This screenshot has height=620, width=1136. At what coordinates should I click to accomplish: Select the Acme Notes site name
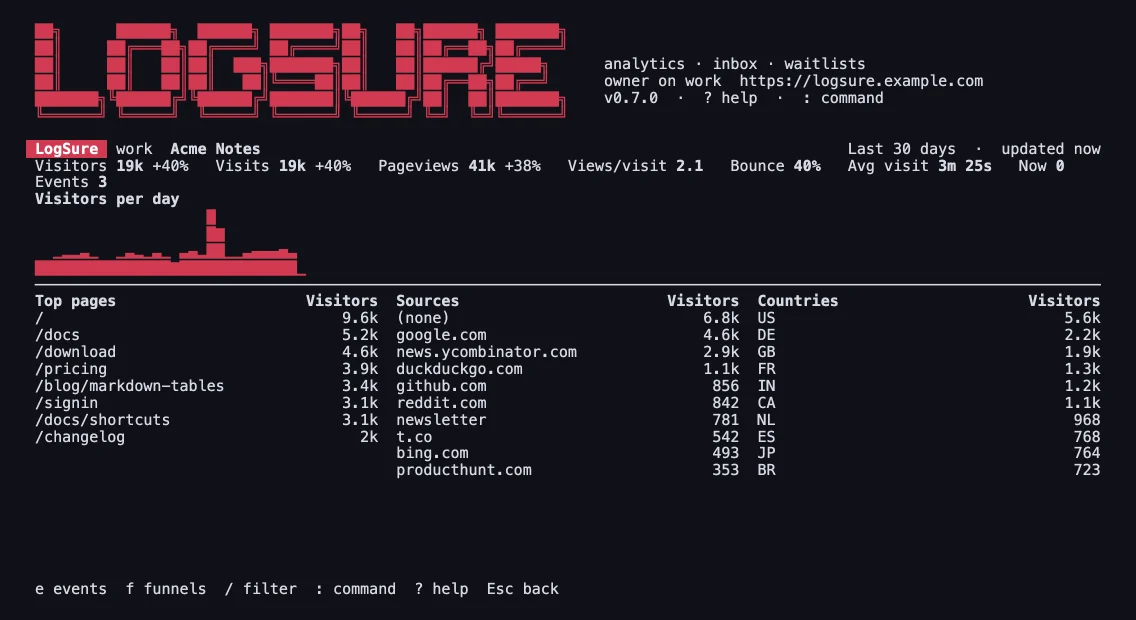point(215,149)
